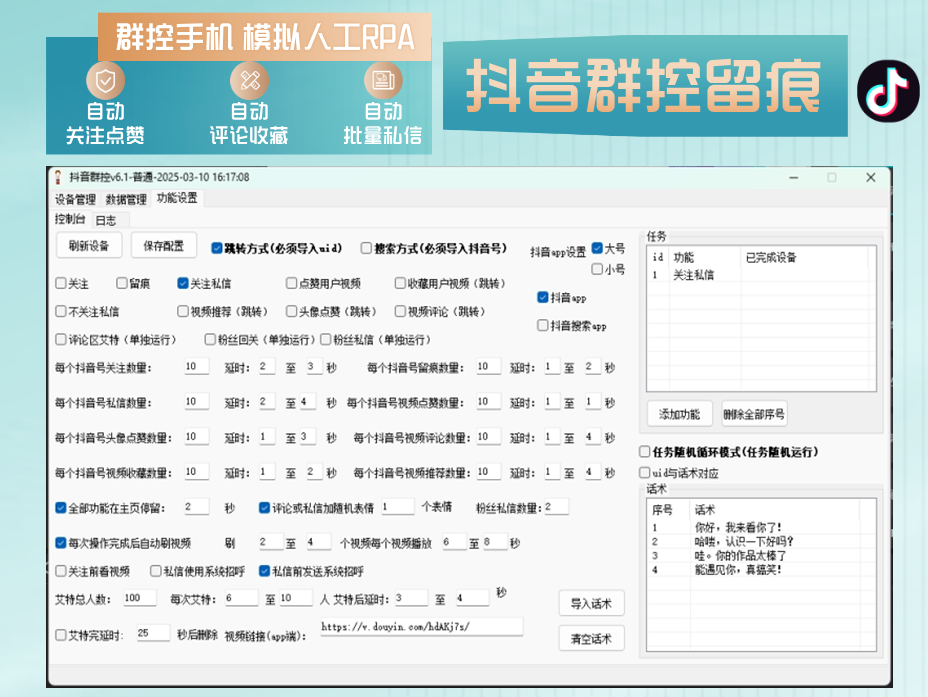Click the 保存配置 button
The width and height of the screenshot is (928, 697).
click(163, 246)
